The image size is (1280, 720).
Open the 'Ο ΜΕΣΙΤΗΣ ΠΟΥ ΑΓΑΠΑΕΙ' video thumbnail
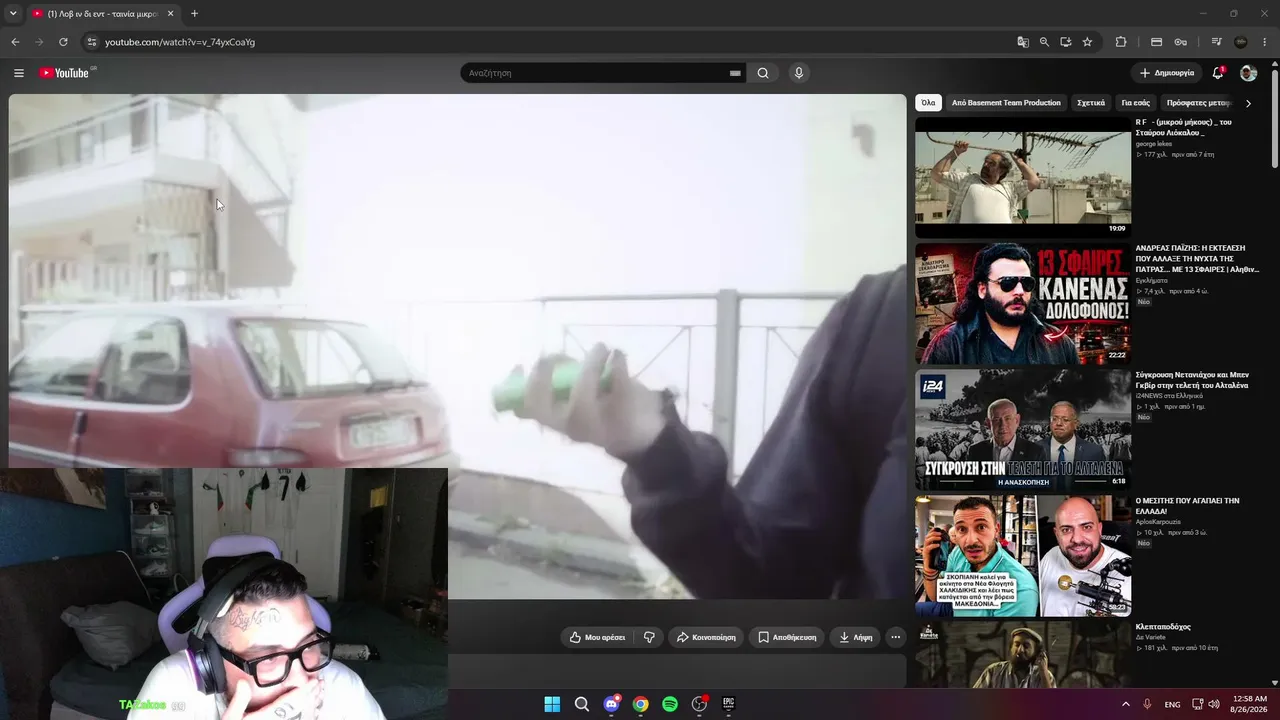pyautogui.click(x=1023, y=556)
